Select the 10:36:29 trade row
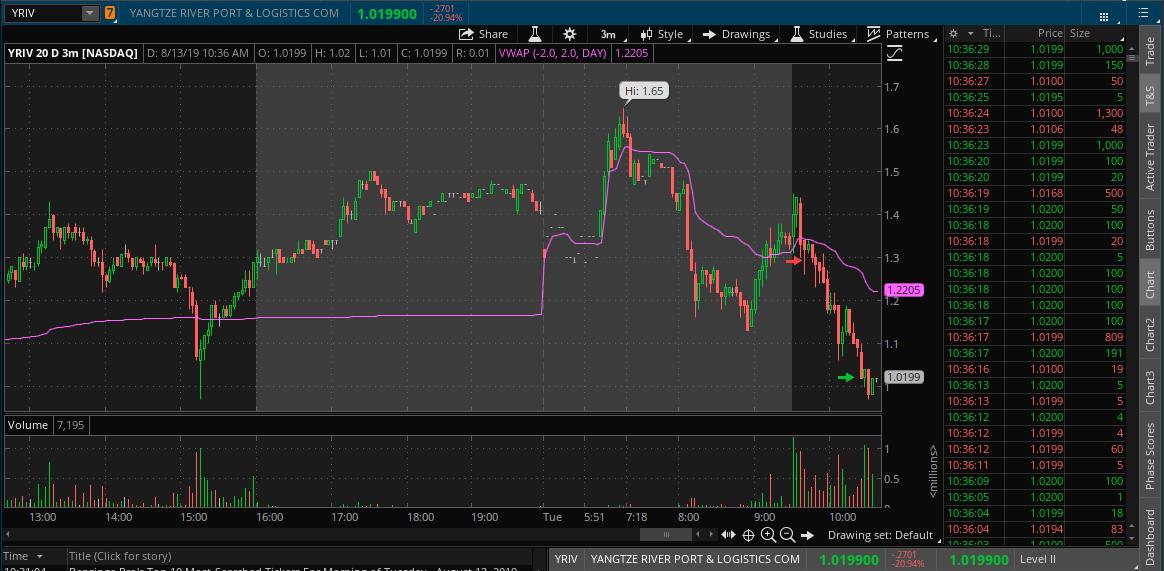1164x571 pixels. [x=1035, y=49]
